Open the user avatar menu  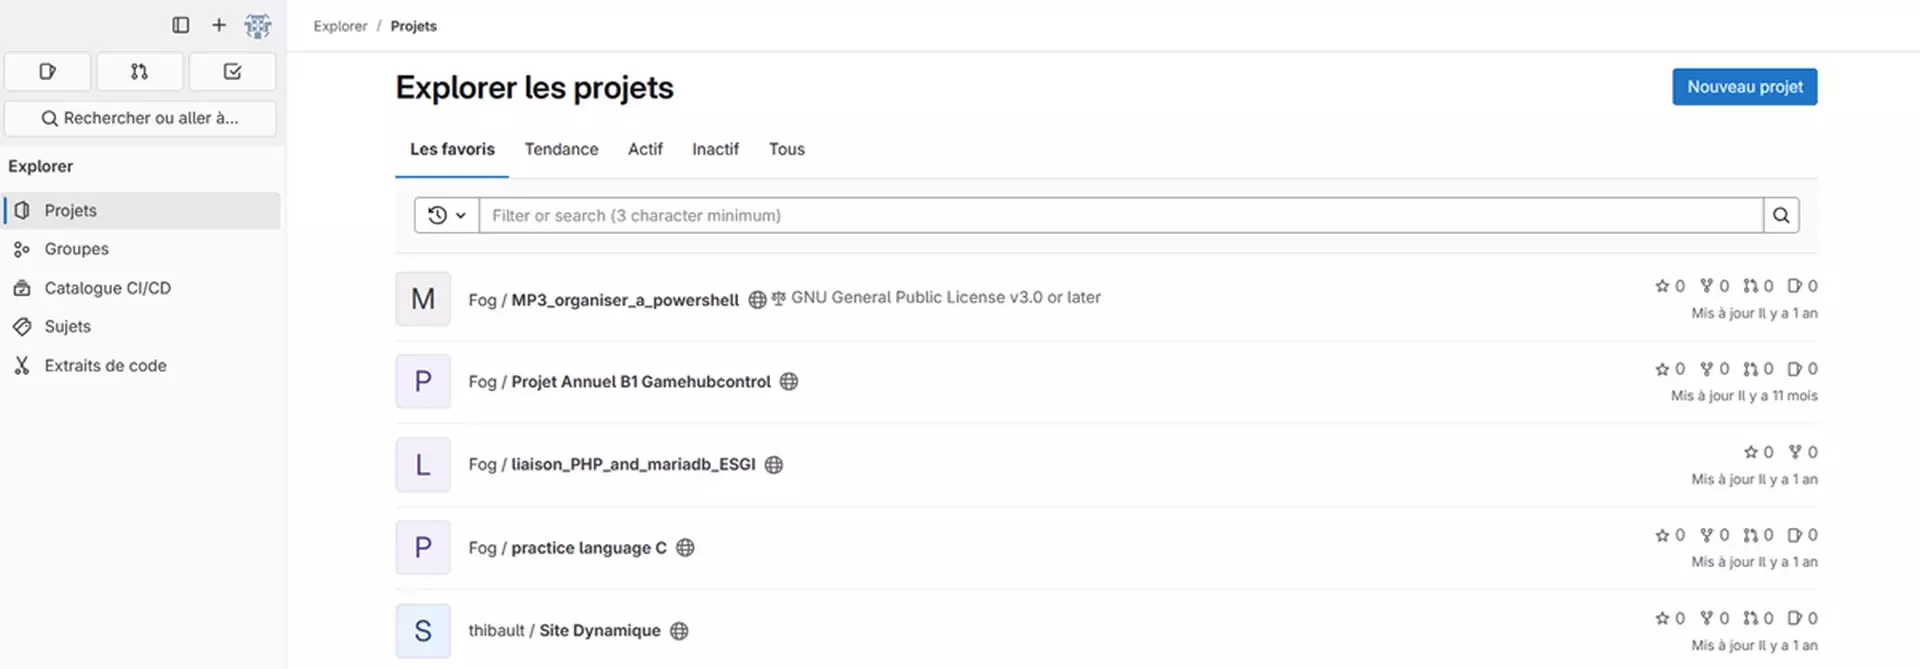[x=258, y=26]
